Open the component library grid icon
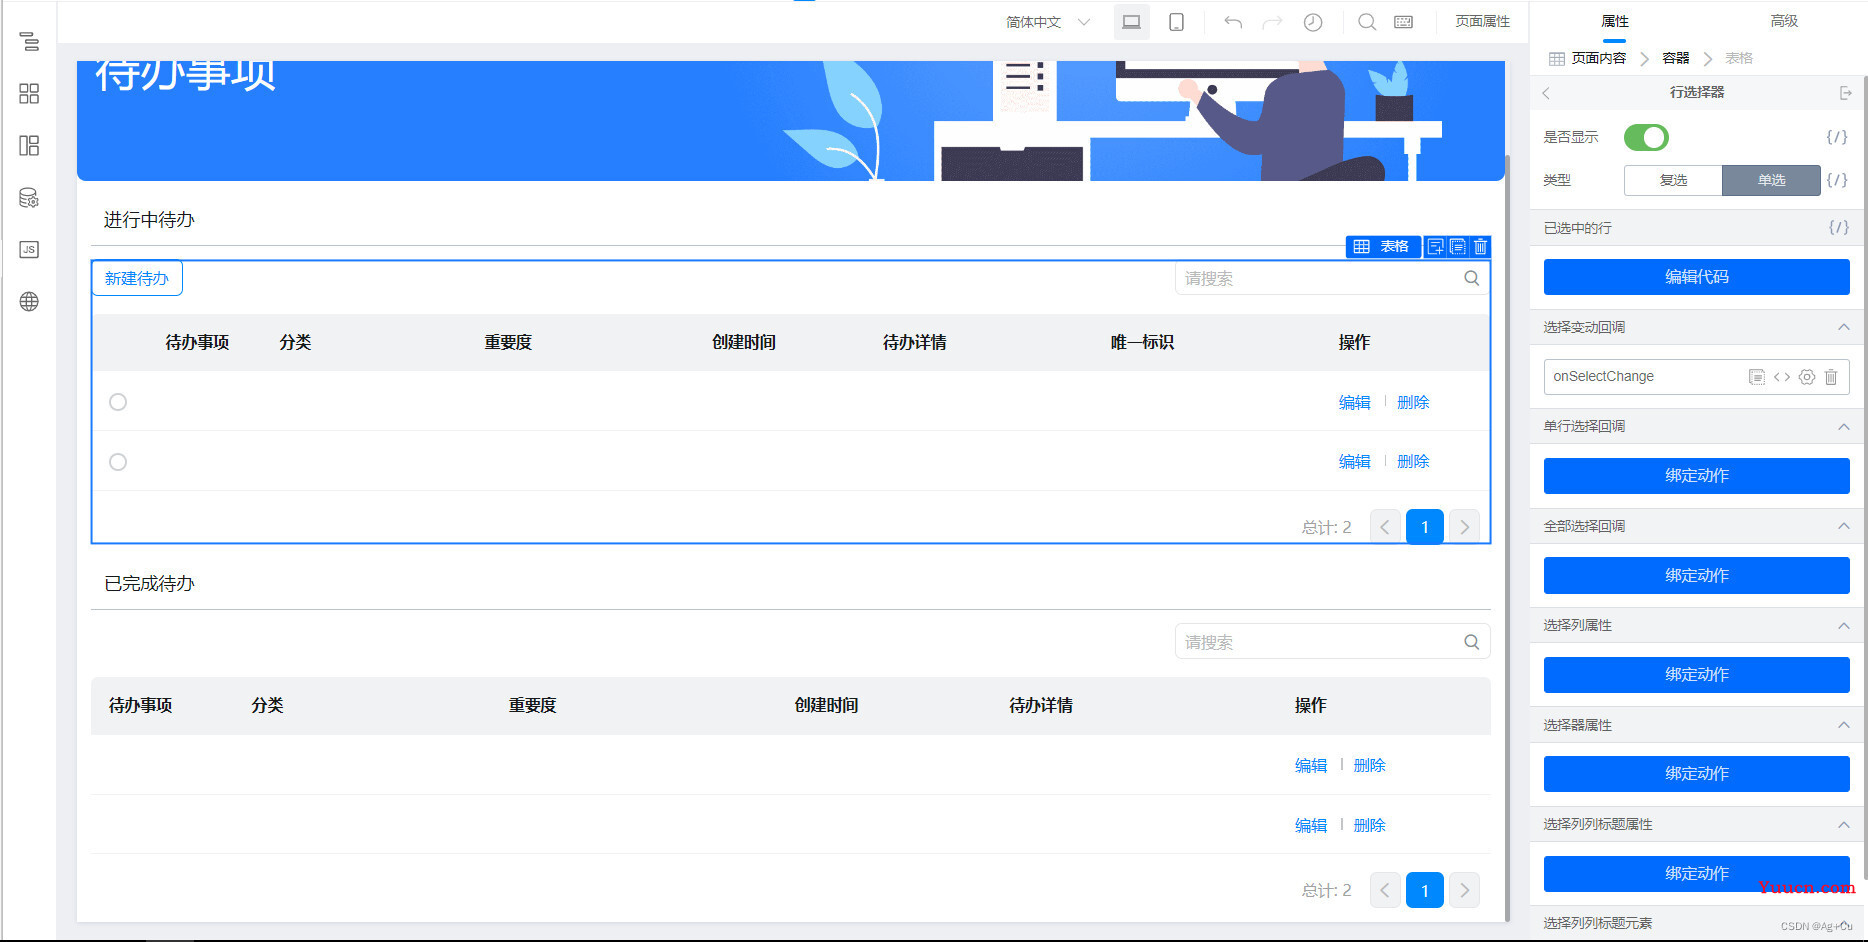The height and width of the screenshot is (942, 1868). (29, 94)
